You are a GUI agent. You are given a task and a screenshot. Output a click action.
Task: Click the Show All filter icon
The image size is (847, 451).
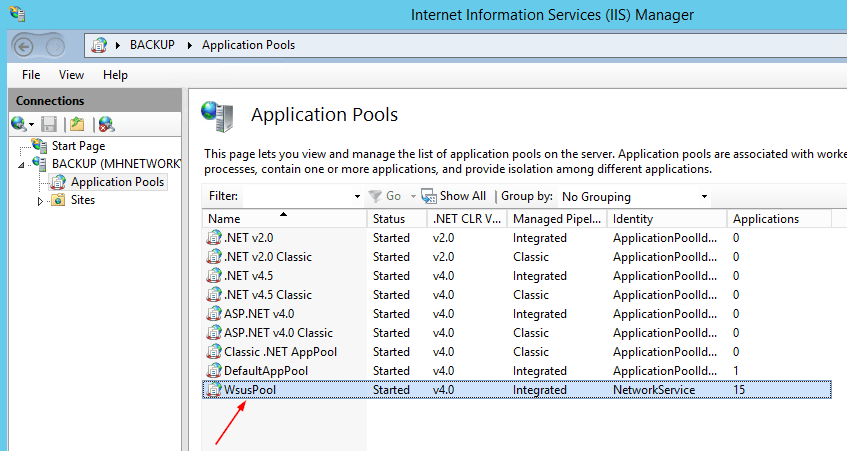tap(429, 196)
